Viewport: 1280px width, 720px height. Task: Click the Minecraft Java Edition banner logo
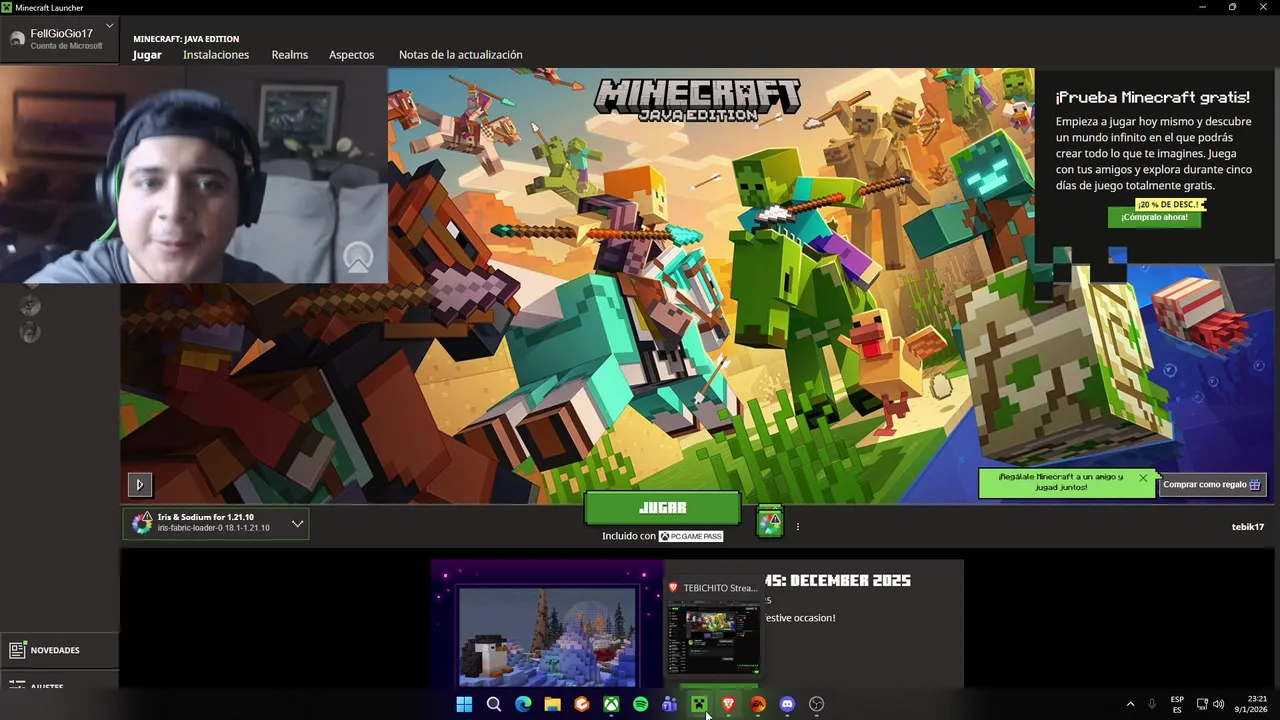coord(697,100)
